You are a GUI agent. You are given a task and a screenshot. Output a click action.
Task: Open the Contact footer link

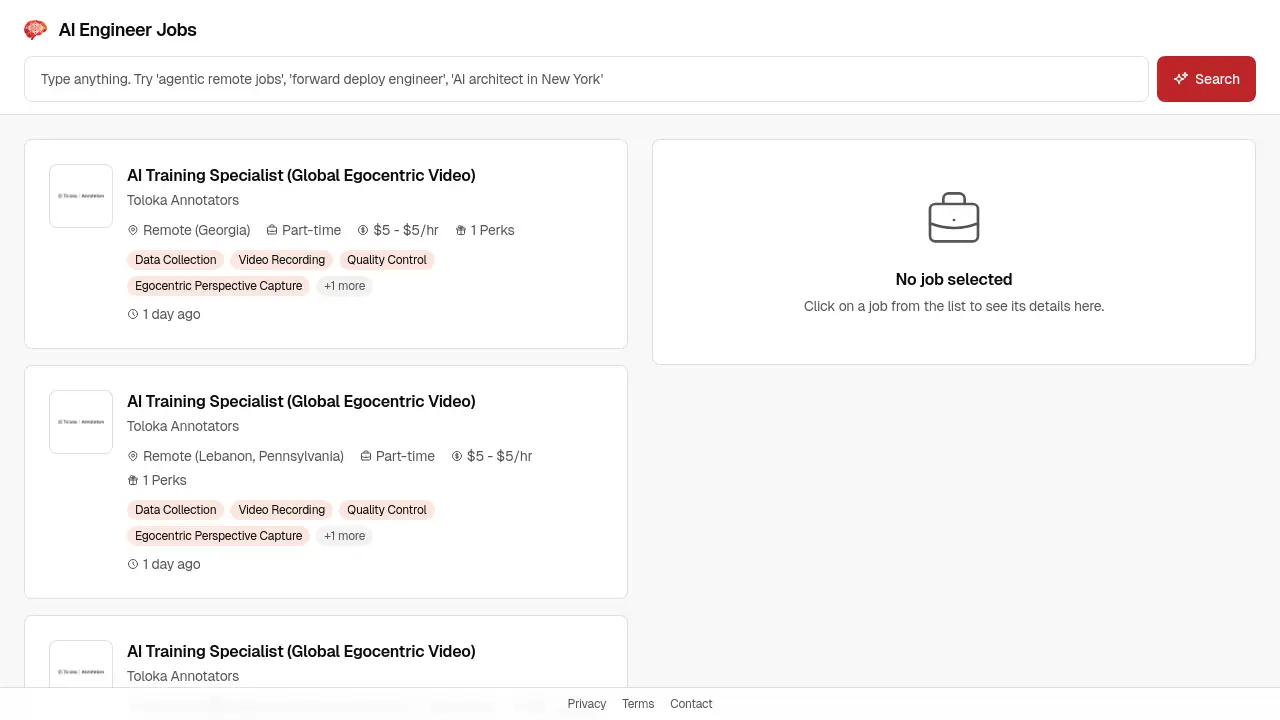(691, 704)
